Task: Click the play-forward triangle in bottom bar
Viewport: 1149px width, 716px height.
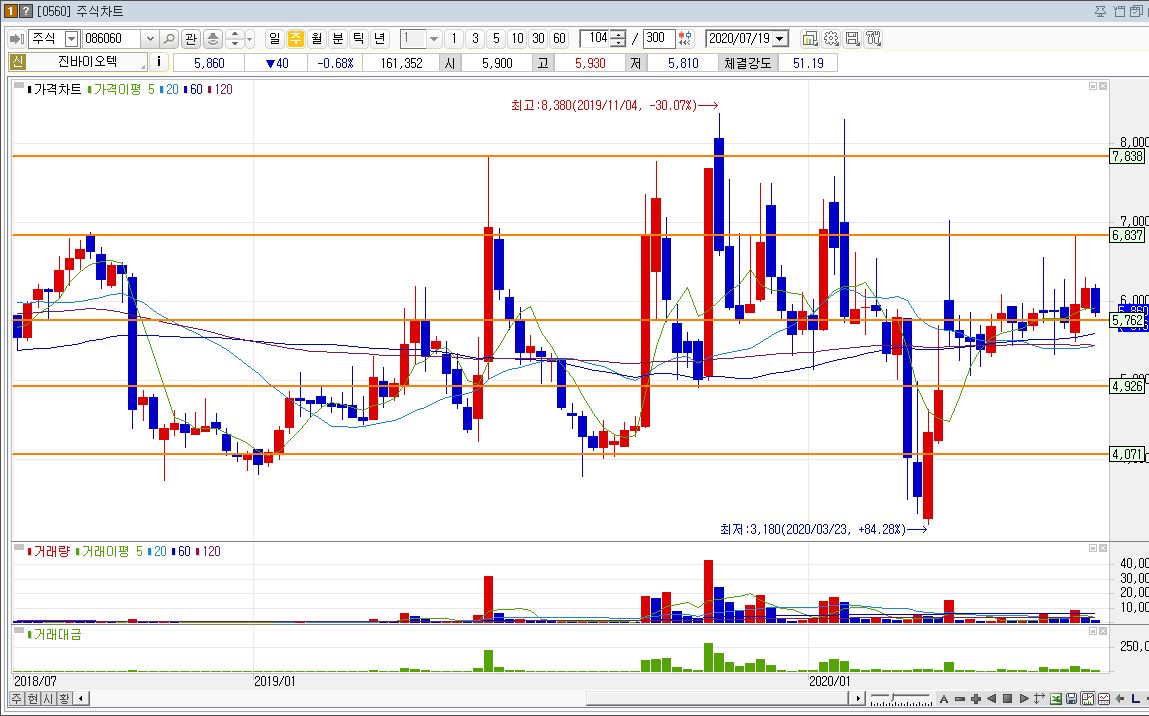Action: point(1024,699)
